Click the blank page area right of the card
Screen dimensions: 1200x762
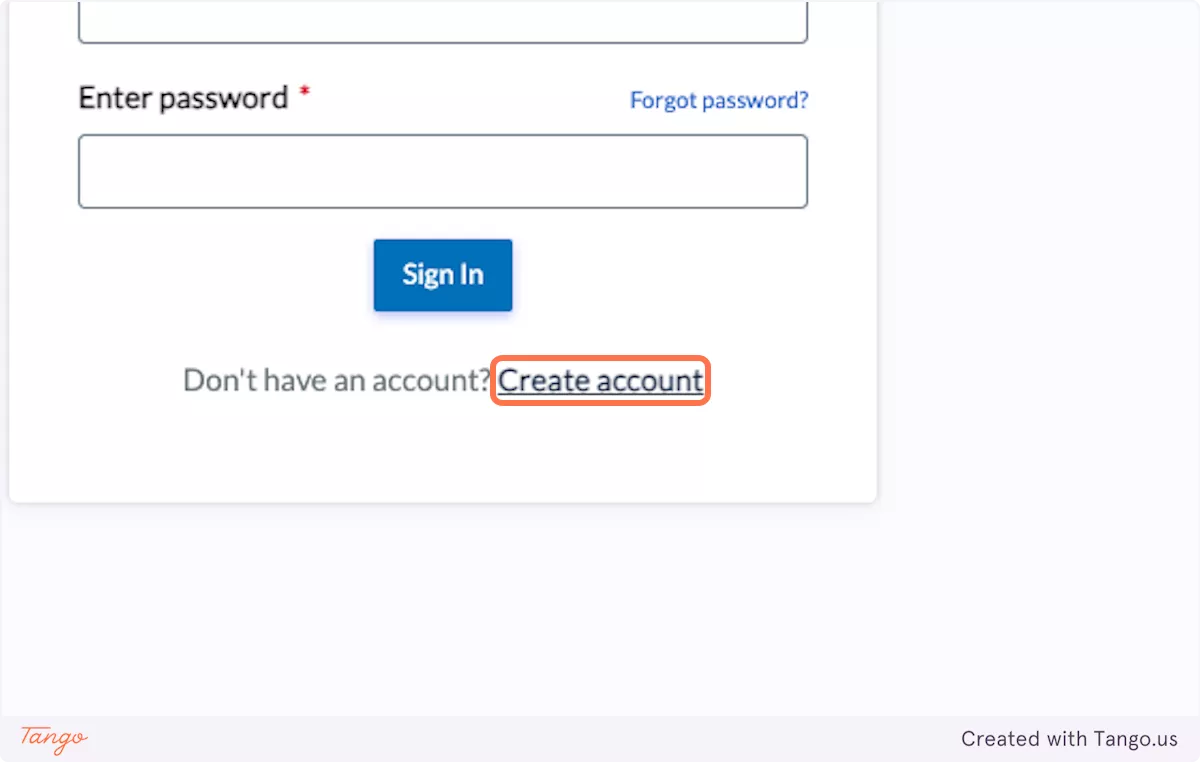1040,300
